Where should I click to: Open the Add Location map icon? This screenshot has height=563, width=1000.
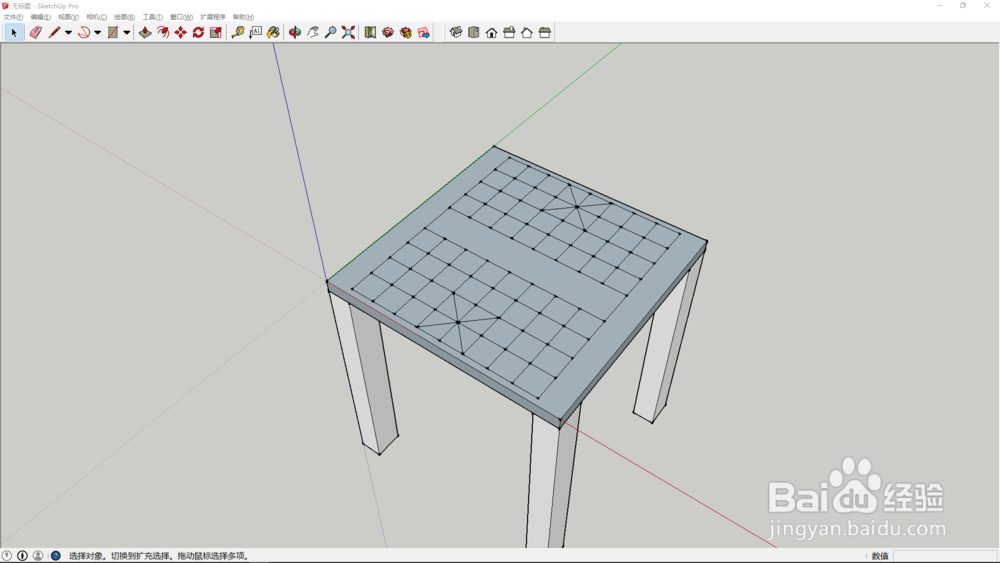click(x=370, y=33)
